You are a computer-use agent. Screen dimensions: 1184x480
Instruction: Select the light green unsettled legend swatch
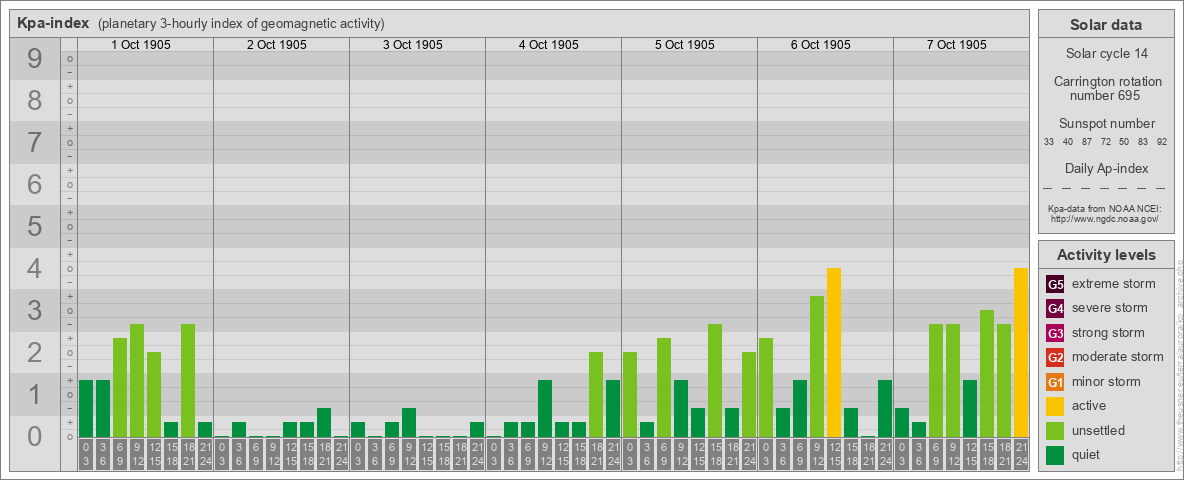point(1055,430)
